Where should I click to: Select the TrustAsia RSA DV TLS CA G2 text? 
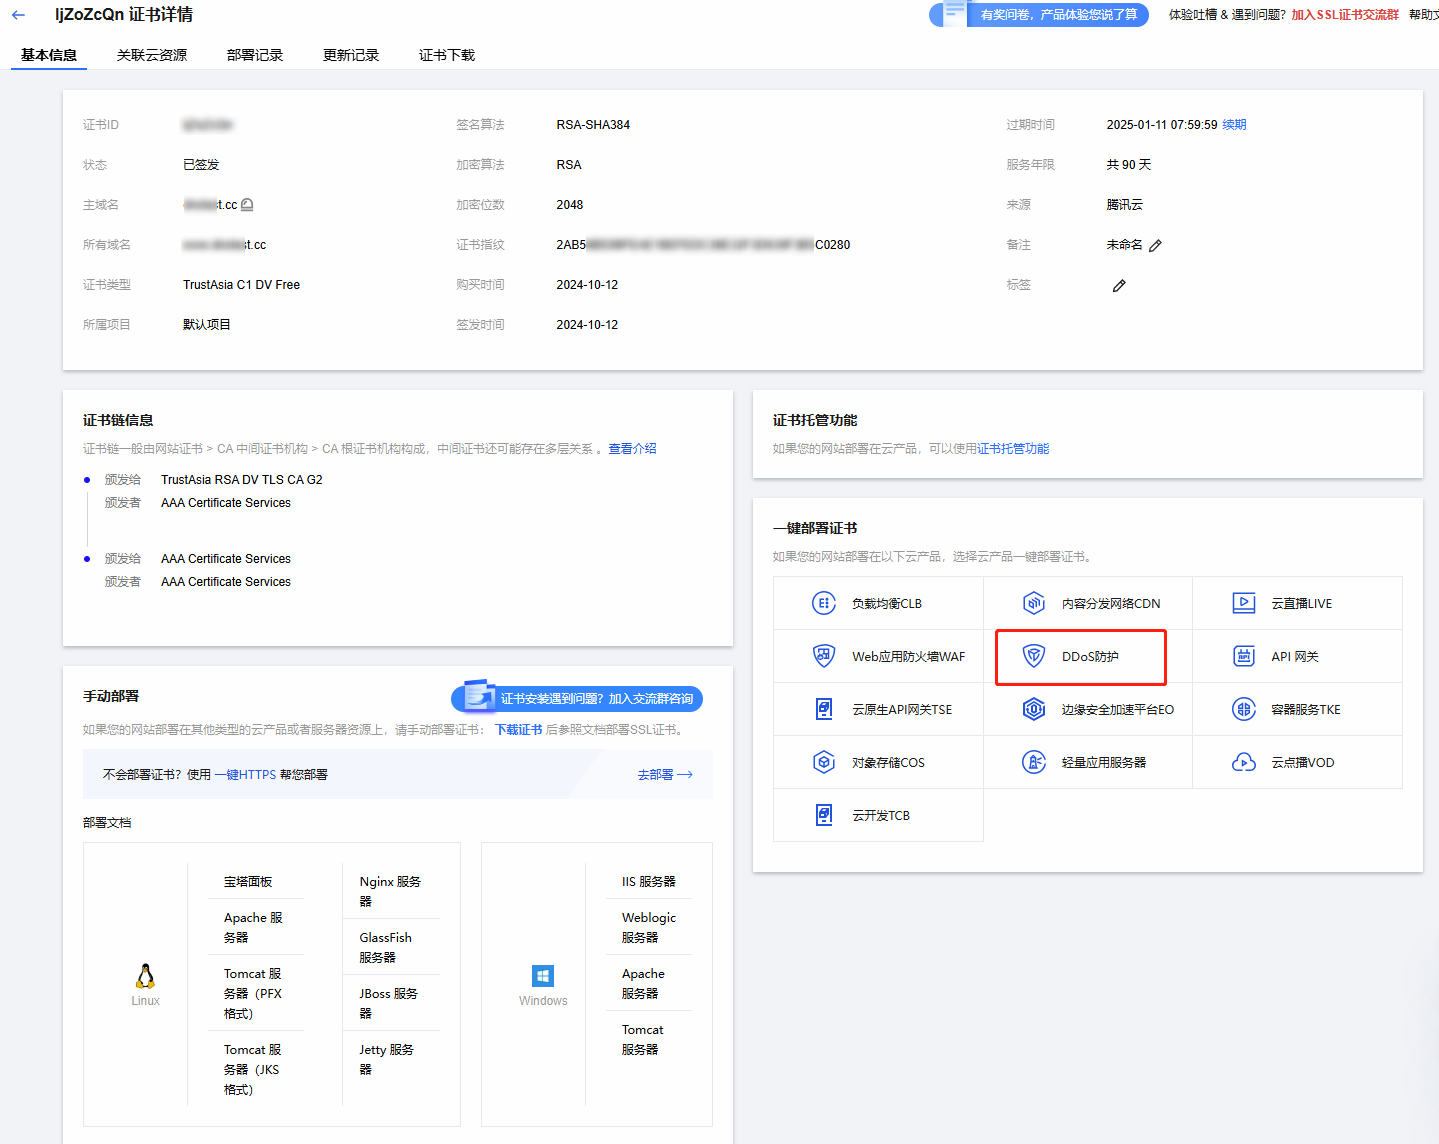[x=242, y=480]
